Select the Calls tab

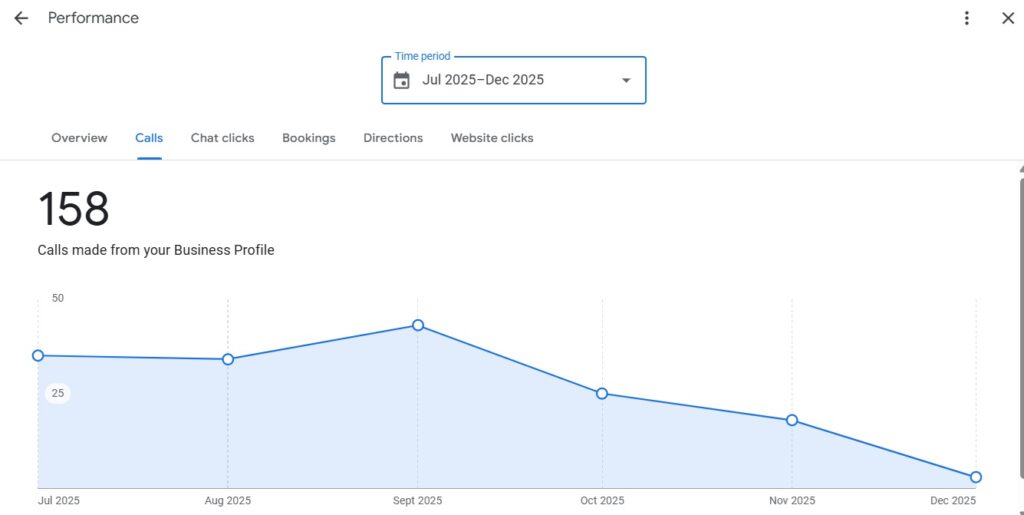[x=149, y=138]
